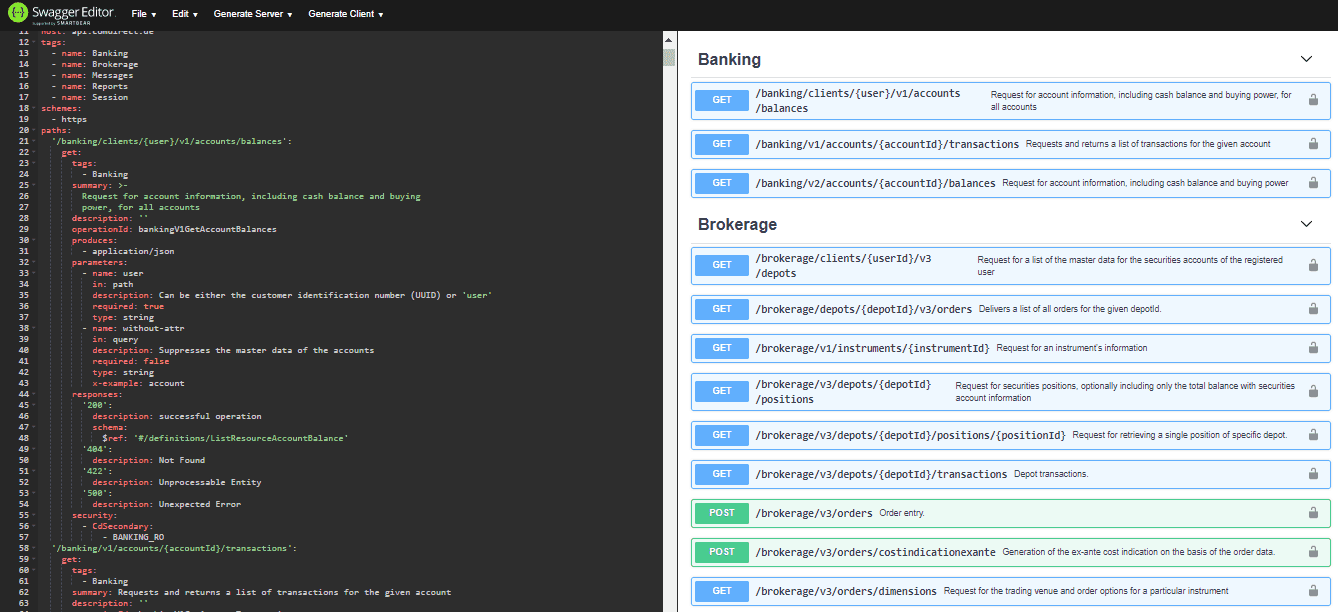Click the GET badge for /brokerage/v1/instruments/{instrumentId}
1338x612 pixels.
click(722, 348)
